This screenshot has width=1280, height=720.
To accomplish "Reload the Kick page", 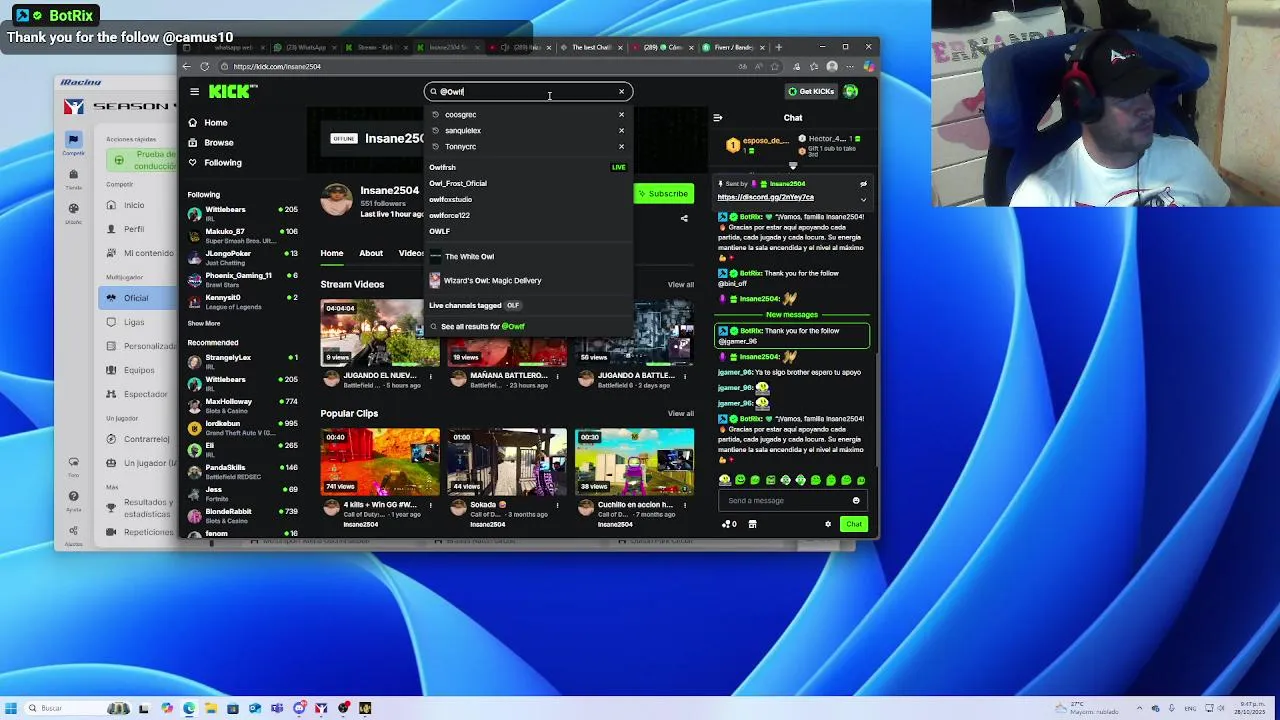I will (x=204, y=66).
